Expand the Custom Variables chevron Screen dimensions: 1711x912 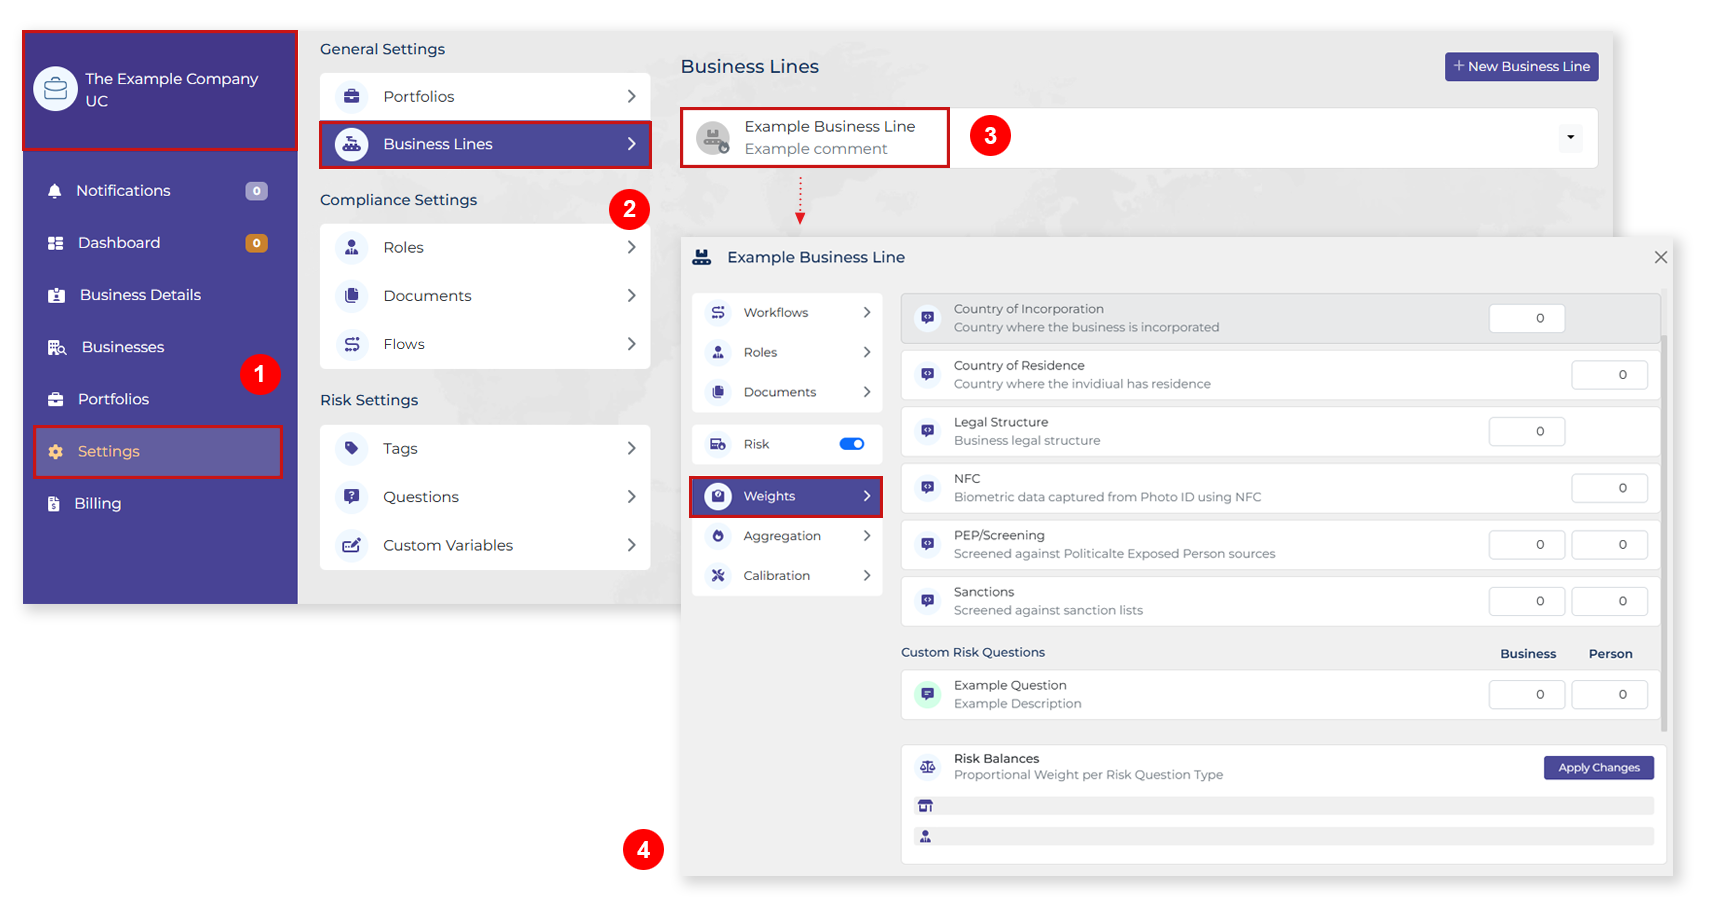click(x=631, y=545)
